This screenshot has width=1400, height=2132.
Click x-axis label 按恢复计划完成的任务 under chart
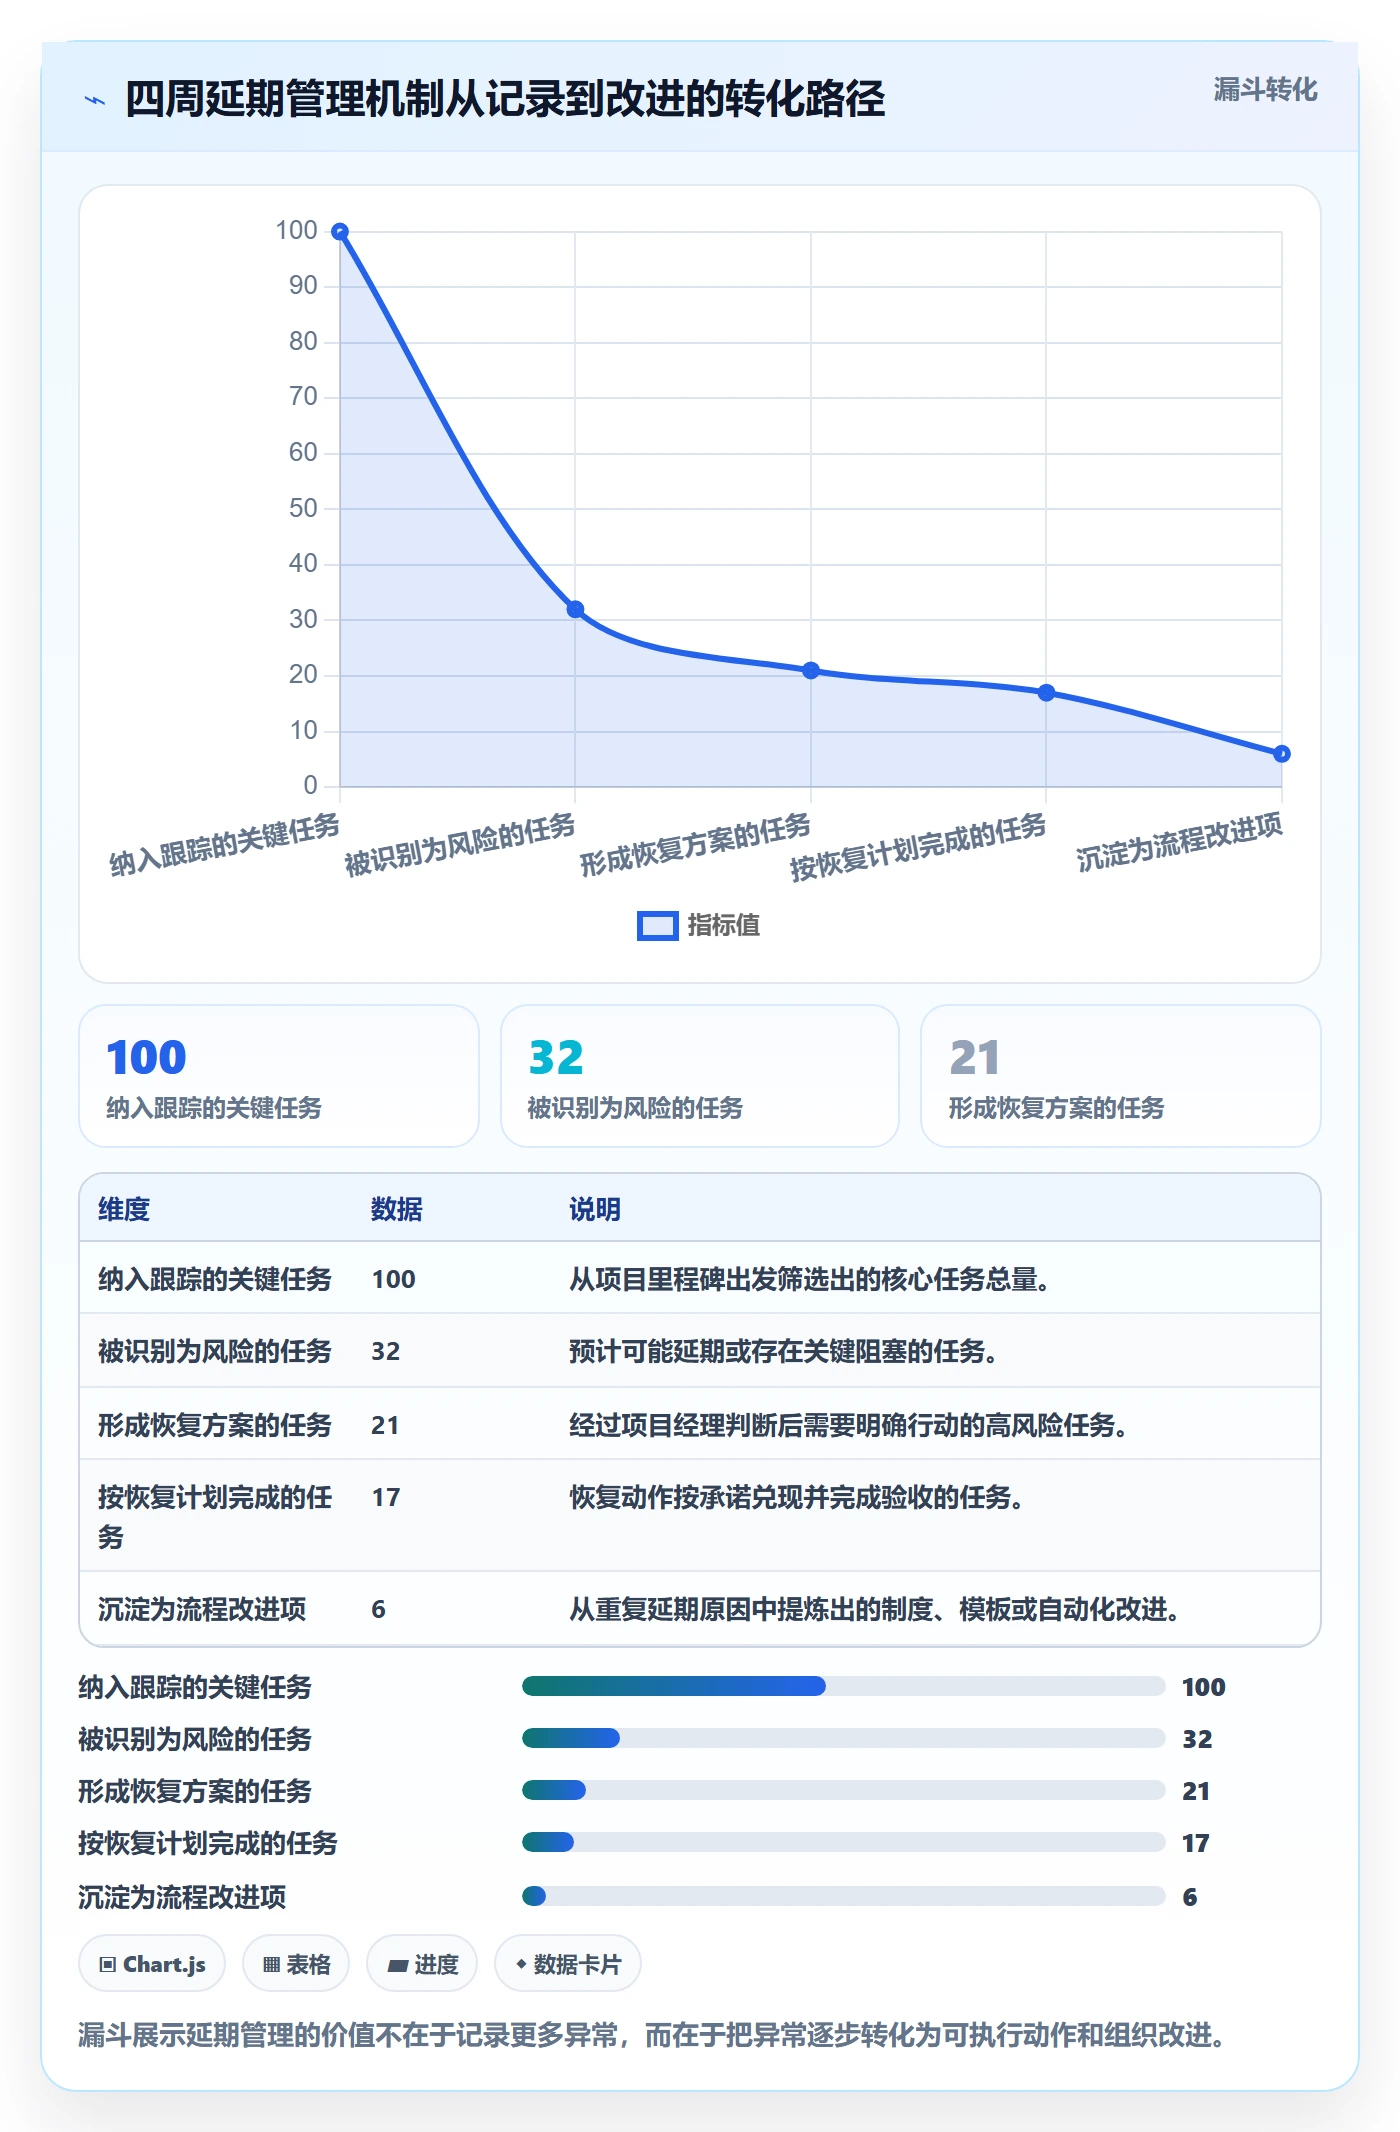coord(919,846)
